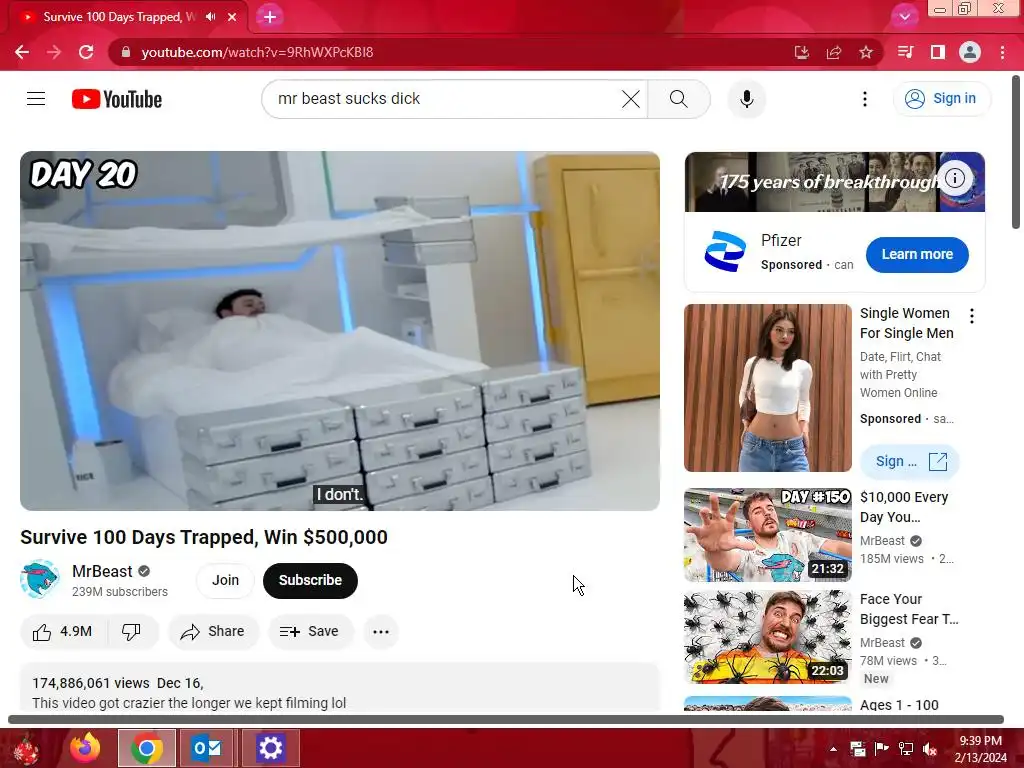1024x768 pixels.
Task: Like the video with thumbs up
Action: click(x=63, y=632)
